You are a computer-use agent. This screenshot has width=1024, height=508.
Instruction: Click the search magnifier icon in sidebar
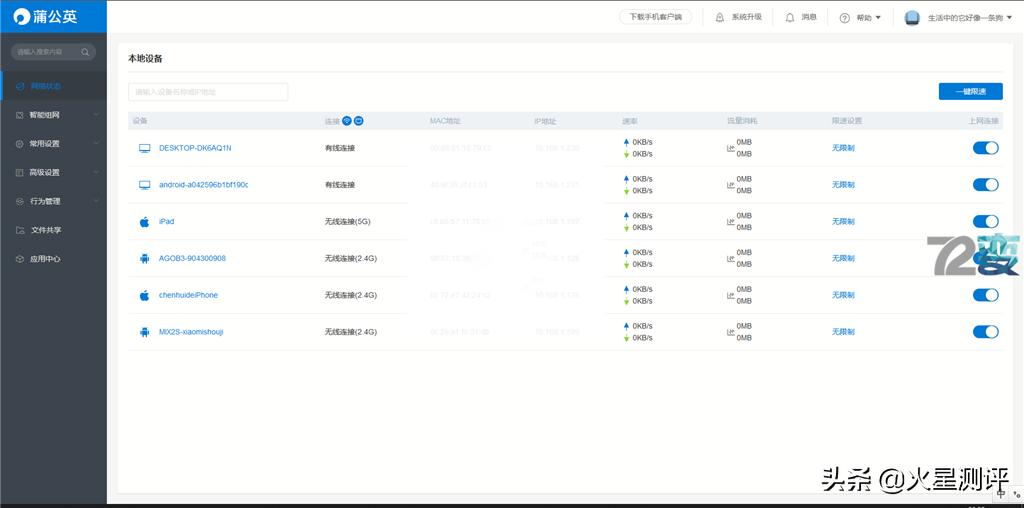coord(86,52)
